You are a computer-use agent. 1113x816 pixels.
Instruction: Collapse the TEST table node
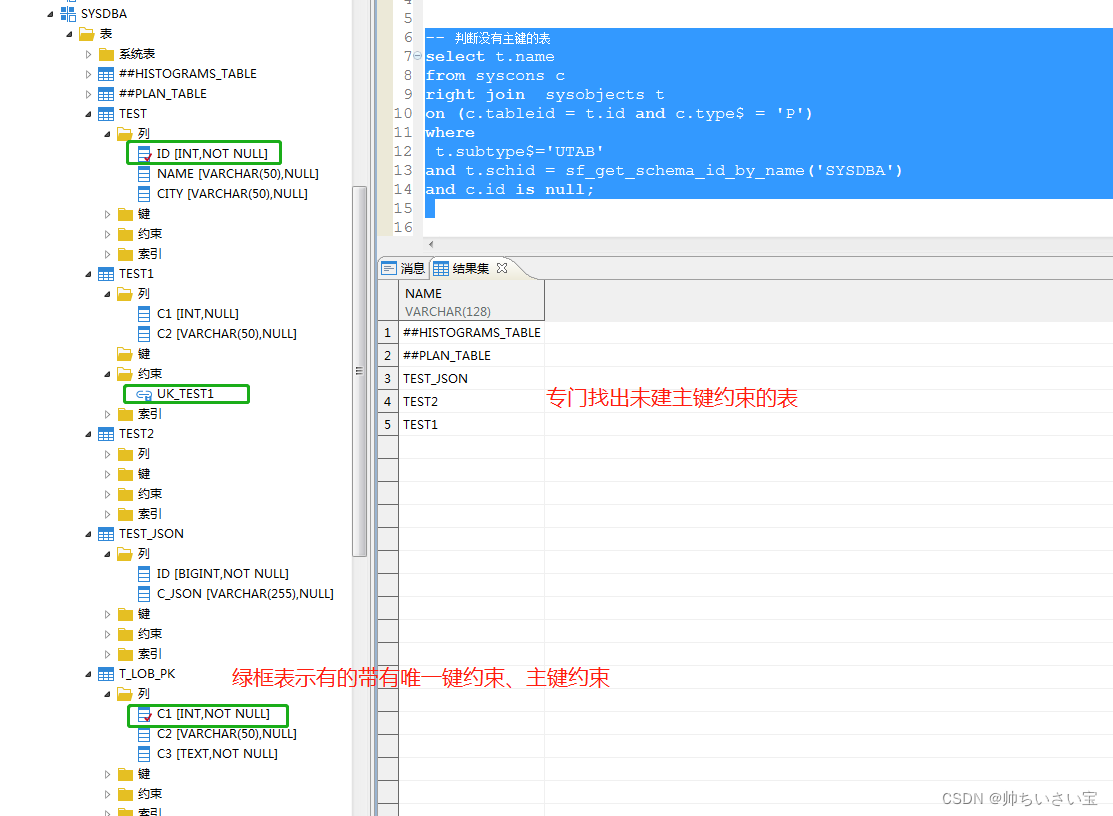[x=88, y=114]
